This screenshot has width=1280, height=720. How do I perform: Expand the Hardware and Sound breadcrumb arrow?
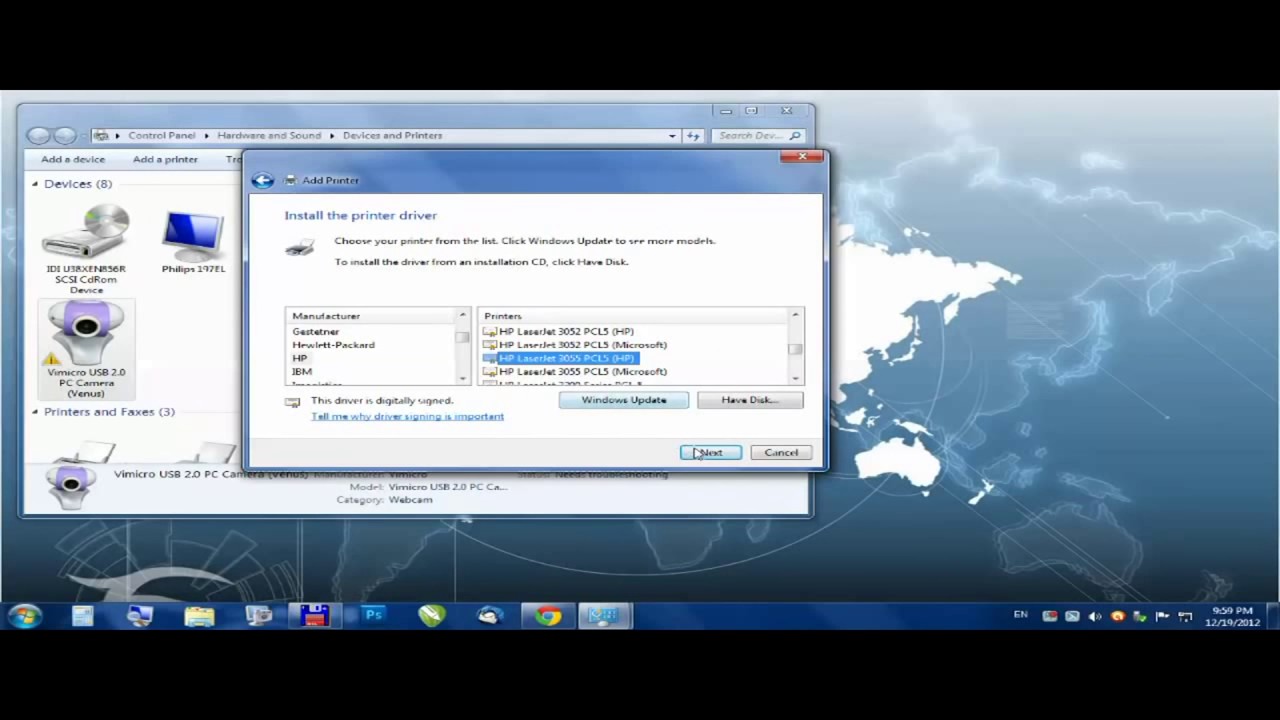click(333, 135)
